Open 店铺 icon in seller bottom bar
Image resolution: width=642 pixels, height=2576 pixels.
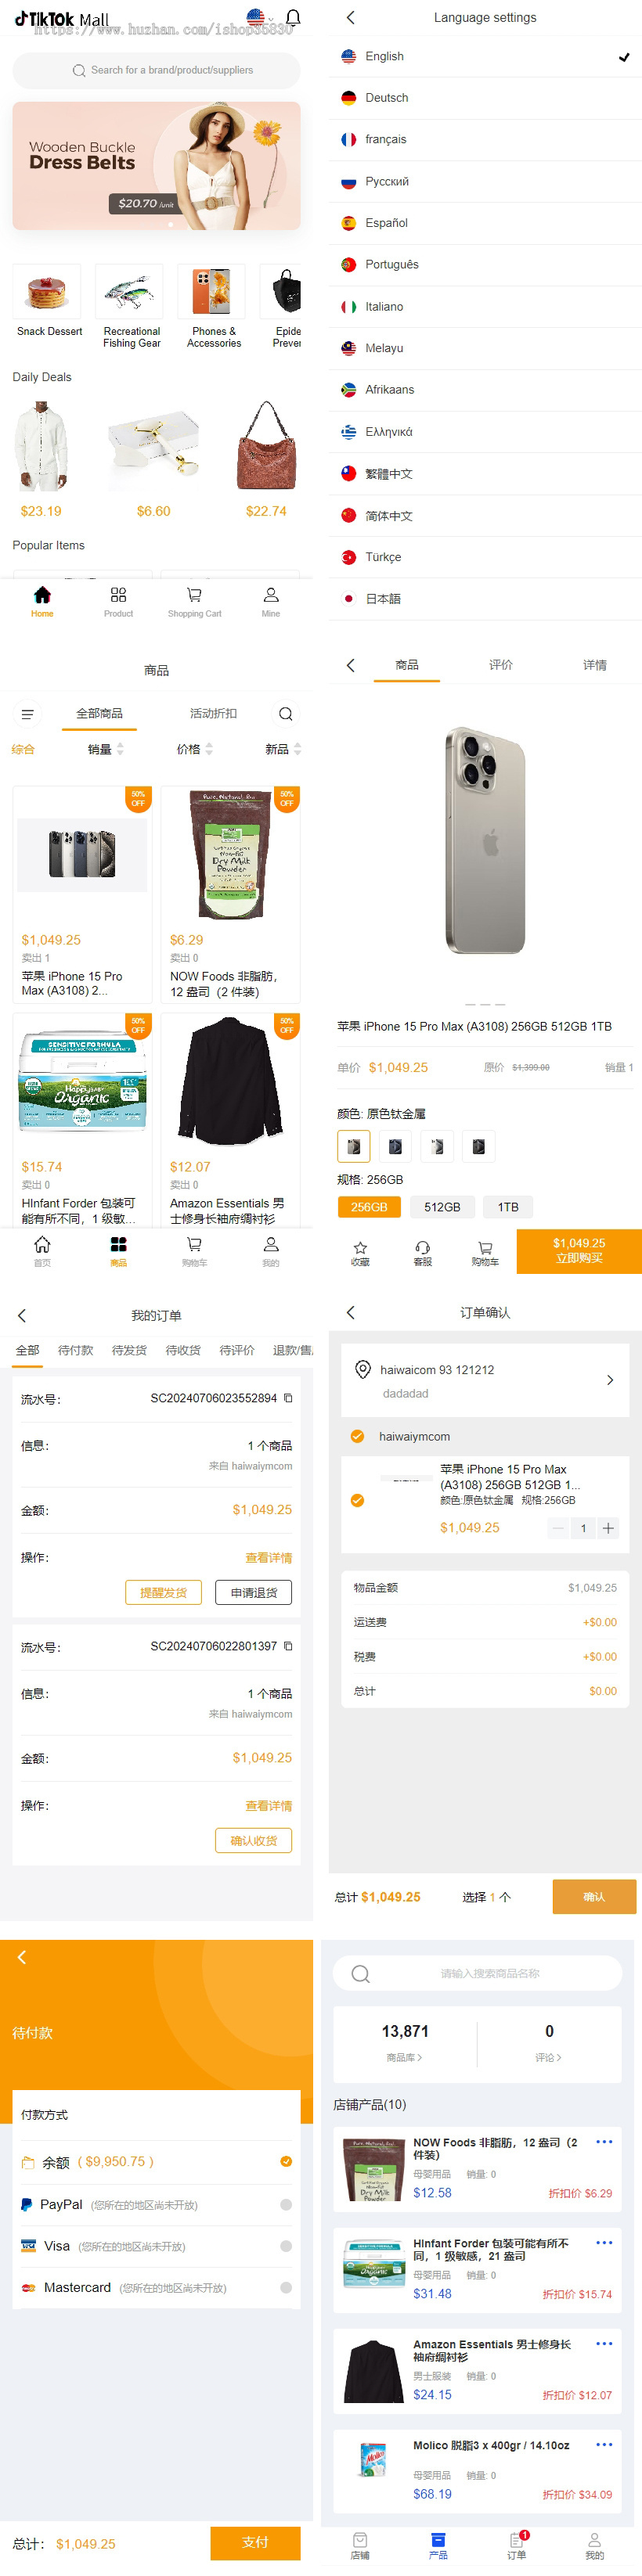[x=360, y=2539]
